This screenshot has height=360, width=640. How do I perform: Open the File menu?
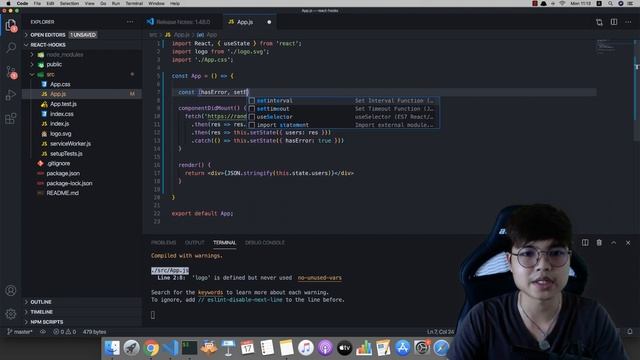pyautogui.click(x=37, y=3)
